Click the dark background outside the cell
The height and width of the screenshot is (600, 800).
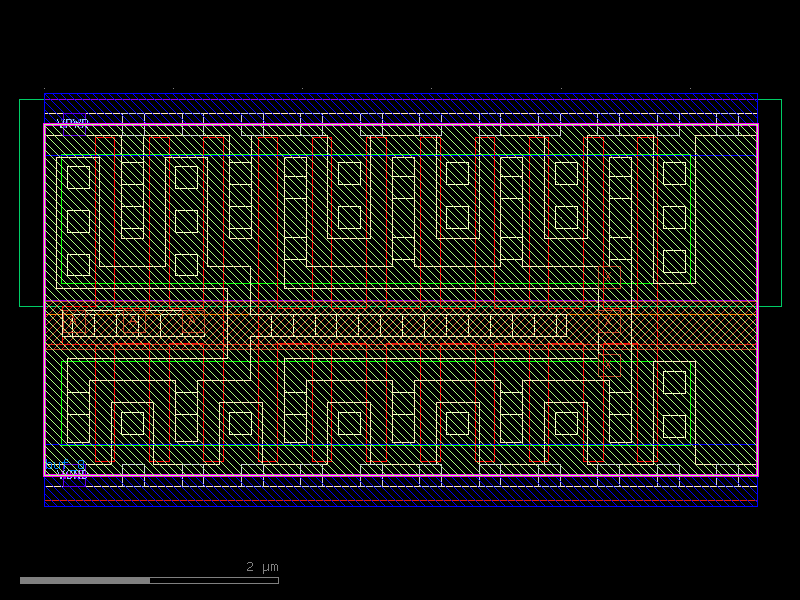point(400,40)
